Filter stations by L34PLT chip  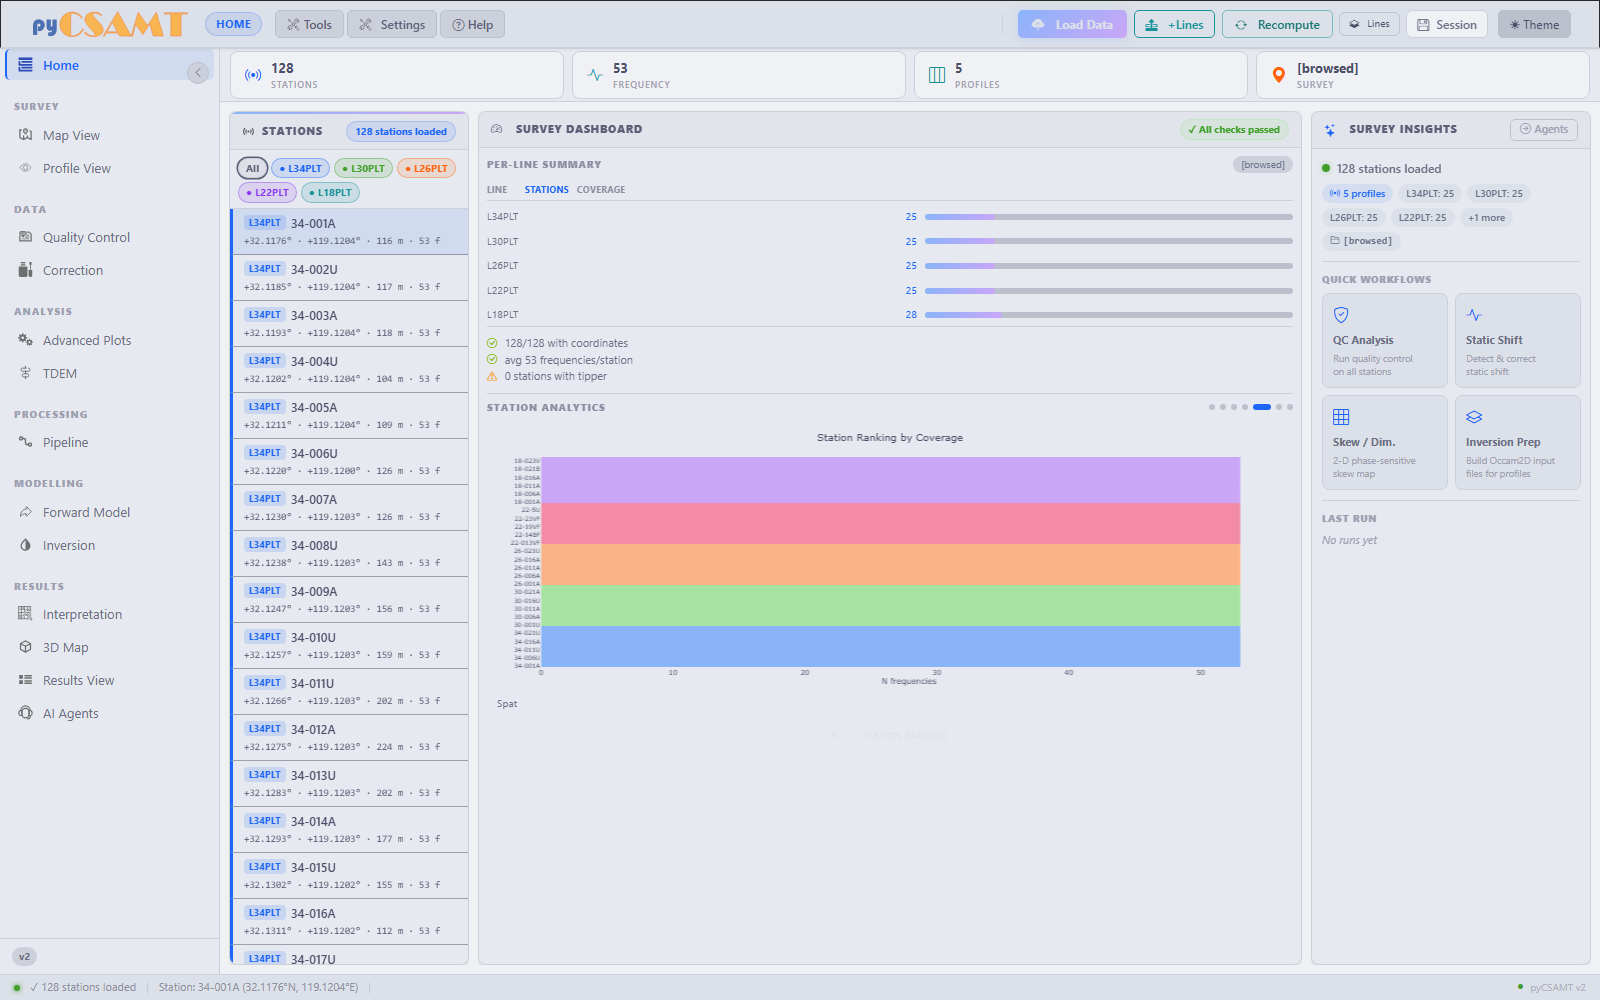tap(300, 168)
